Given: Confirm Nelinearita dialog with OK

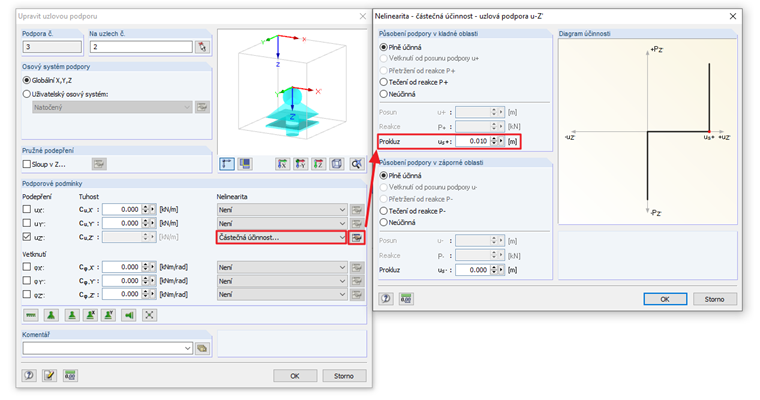Looking at the screenshot, I should coord(665,299).
